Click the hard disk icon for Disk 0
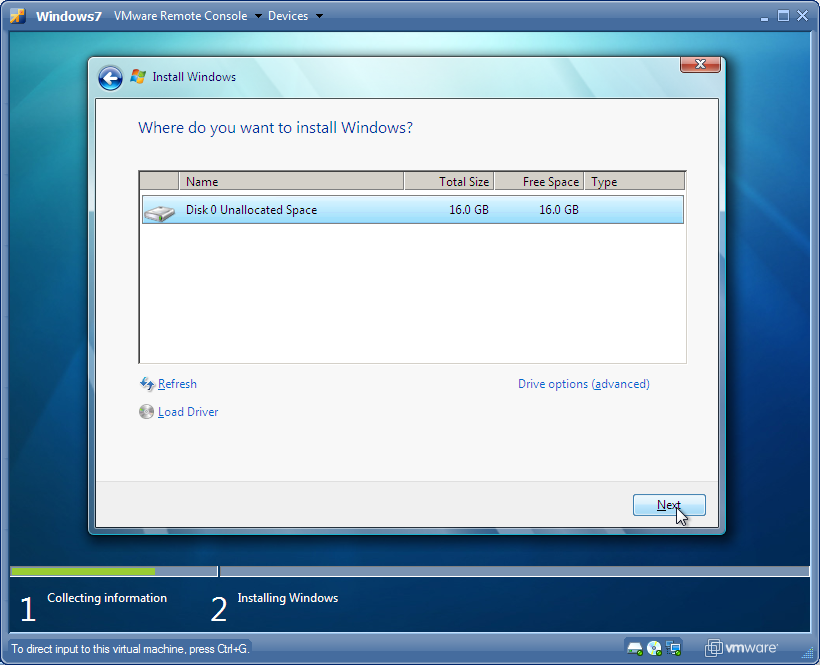Image resolution: width=820 pixels, height=665 pixels. point(160,212)
